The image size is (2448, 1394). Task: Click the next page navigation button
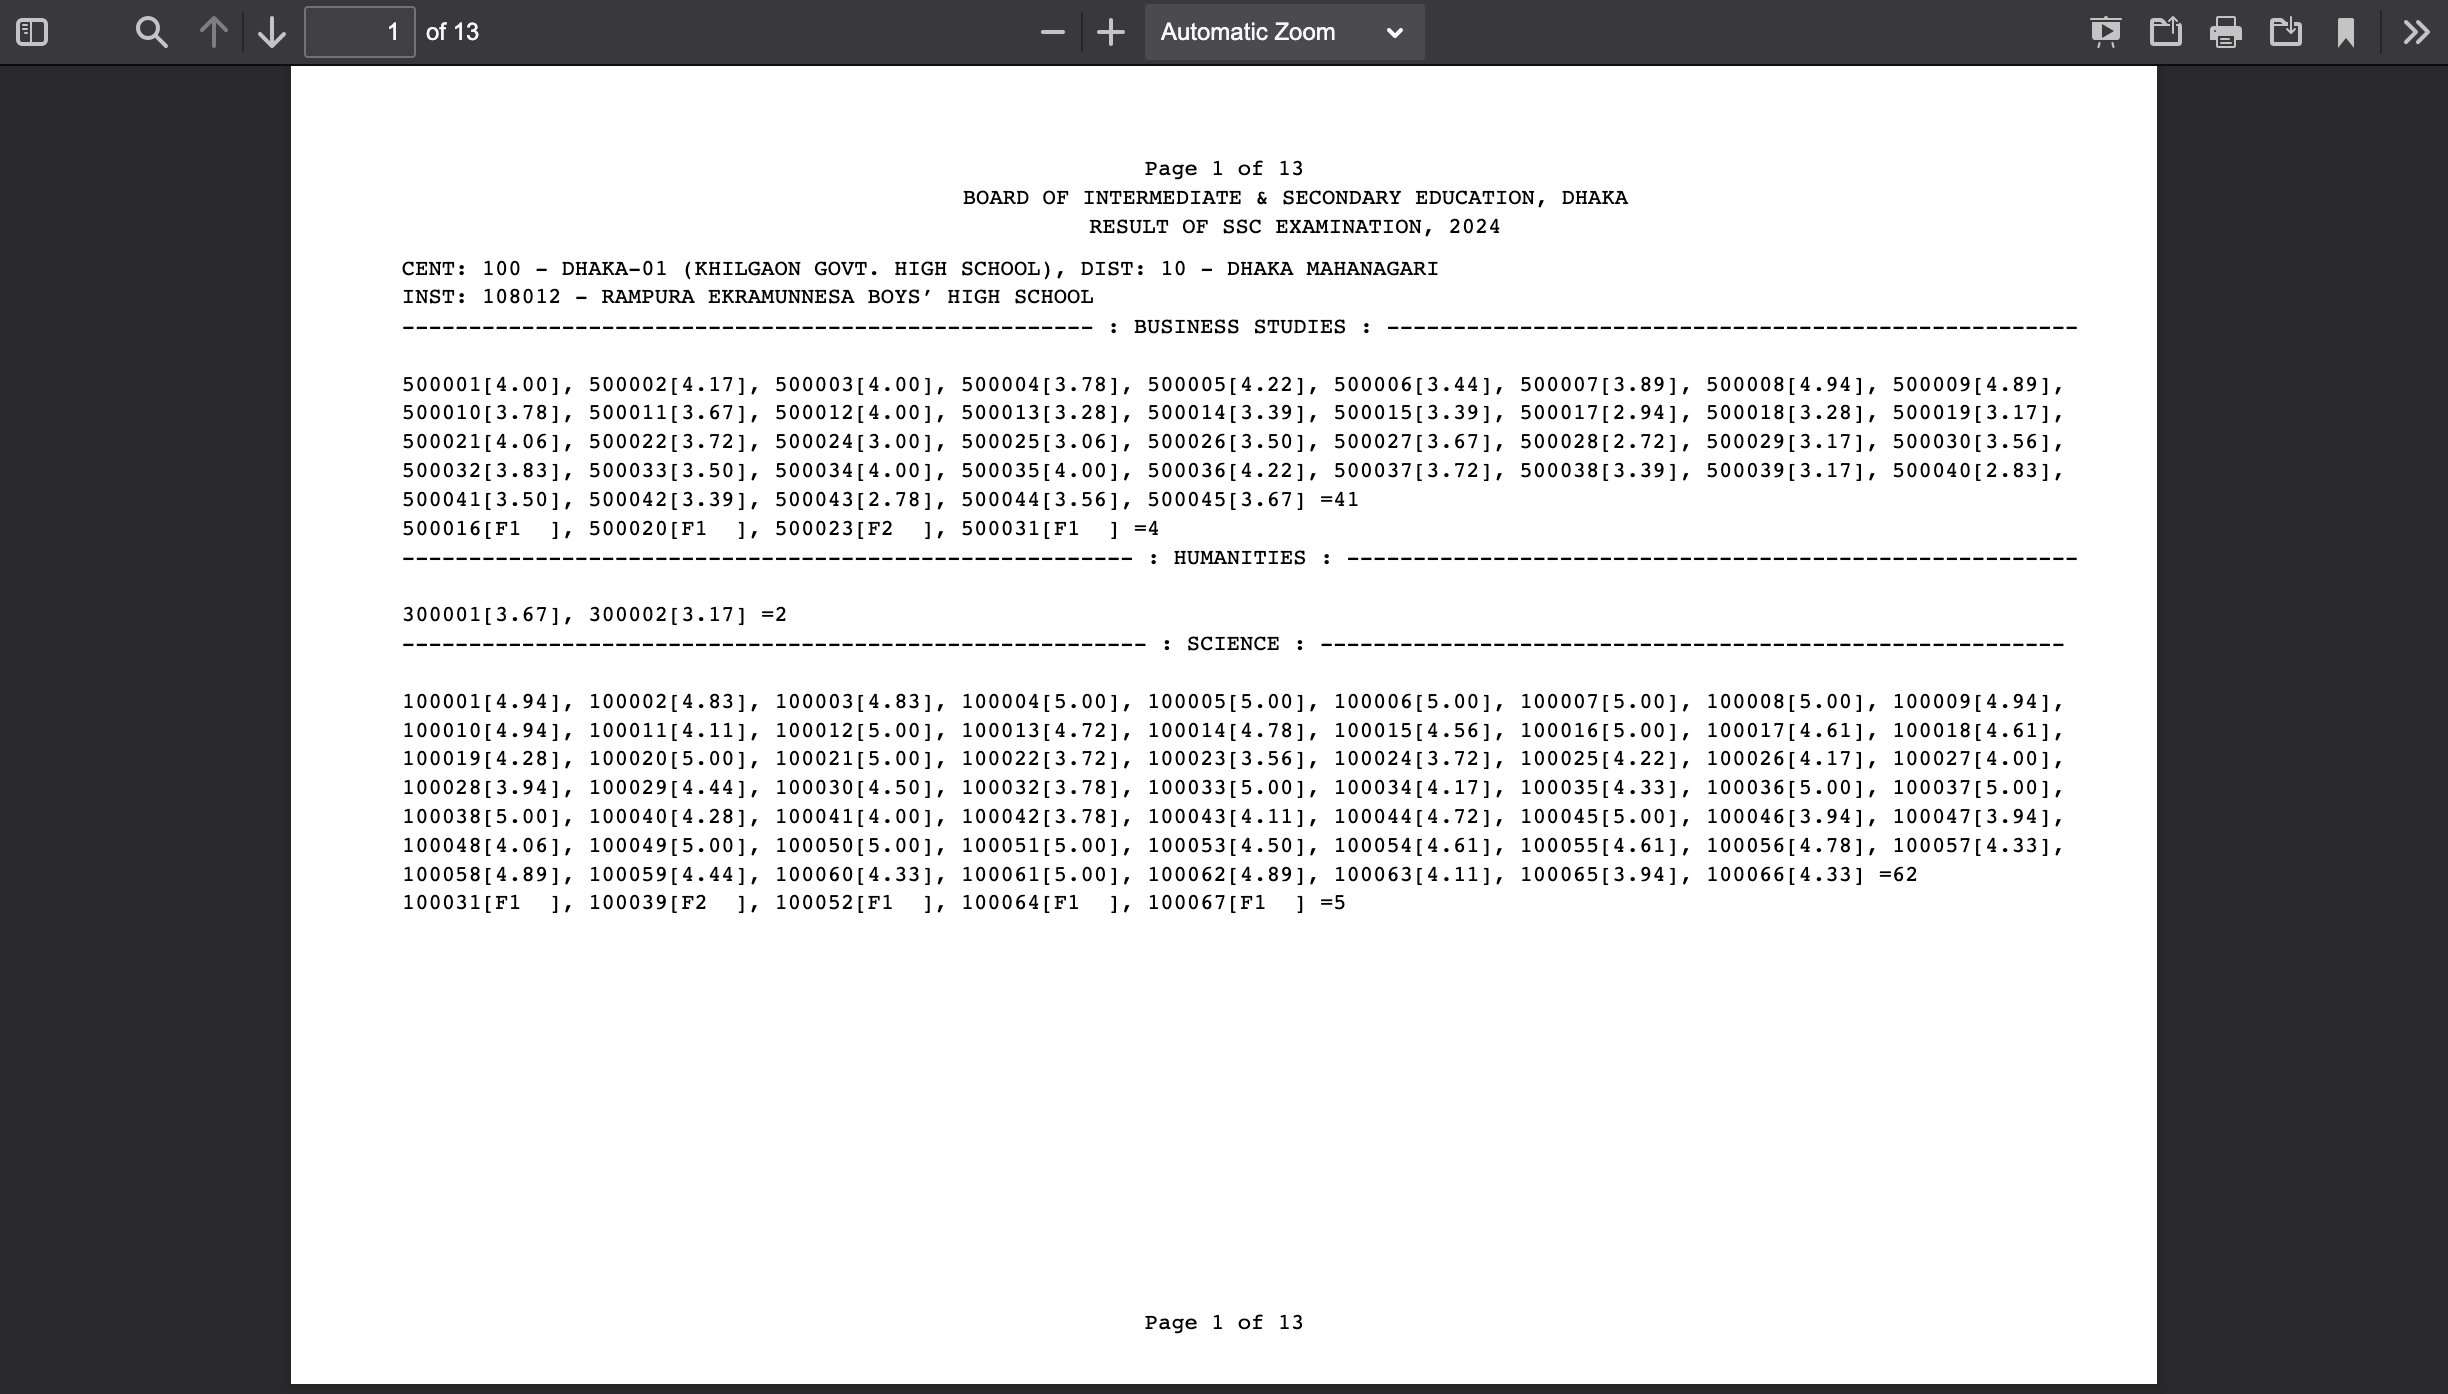pyautogui.click(x=272, y=32)
